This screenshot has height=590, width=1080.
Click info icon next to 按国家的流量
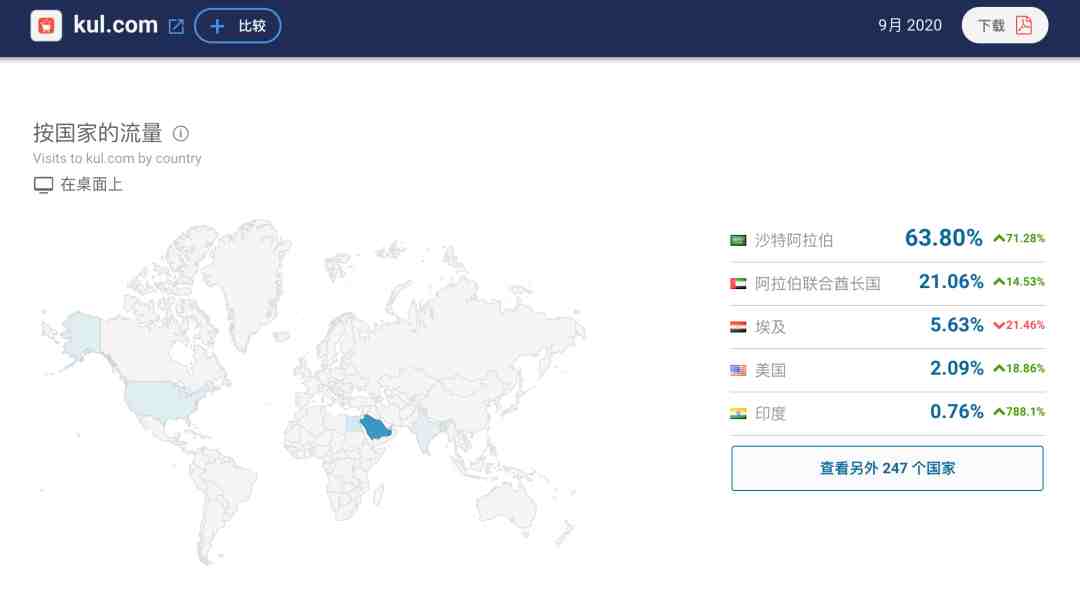point(180,134)
